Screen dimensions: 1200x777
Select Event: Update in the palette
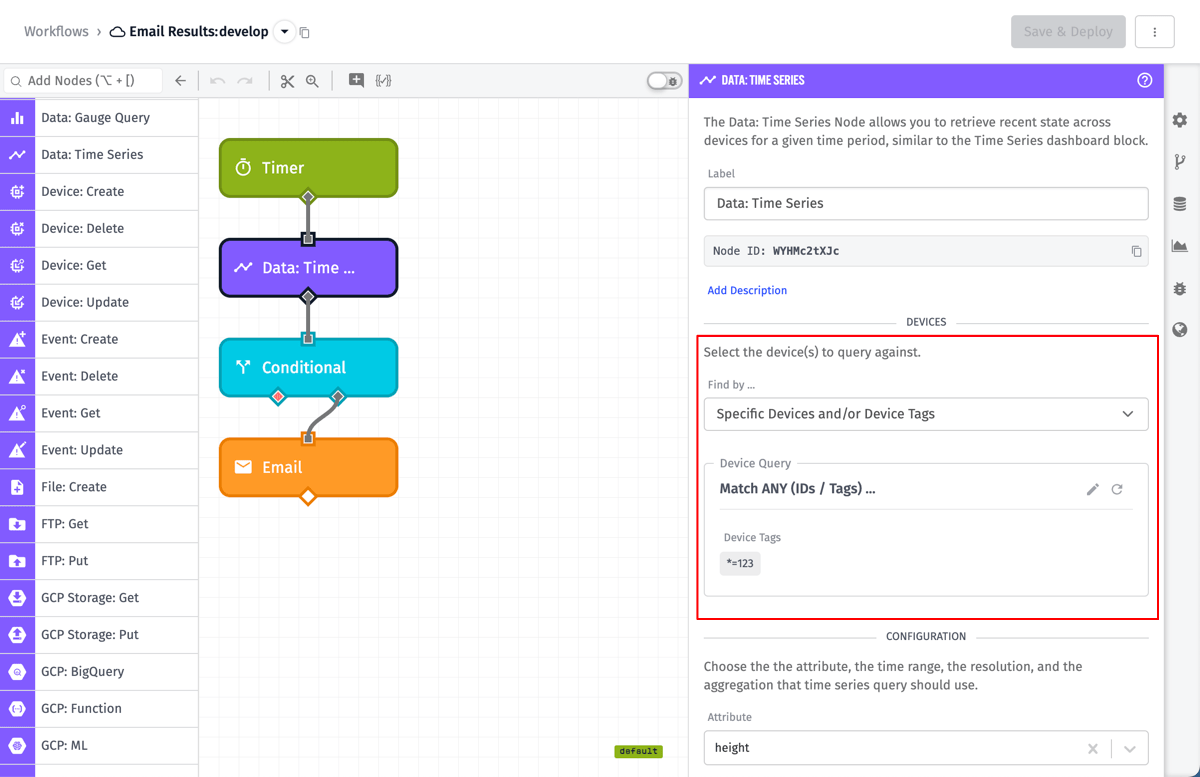point(99,450)
